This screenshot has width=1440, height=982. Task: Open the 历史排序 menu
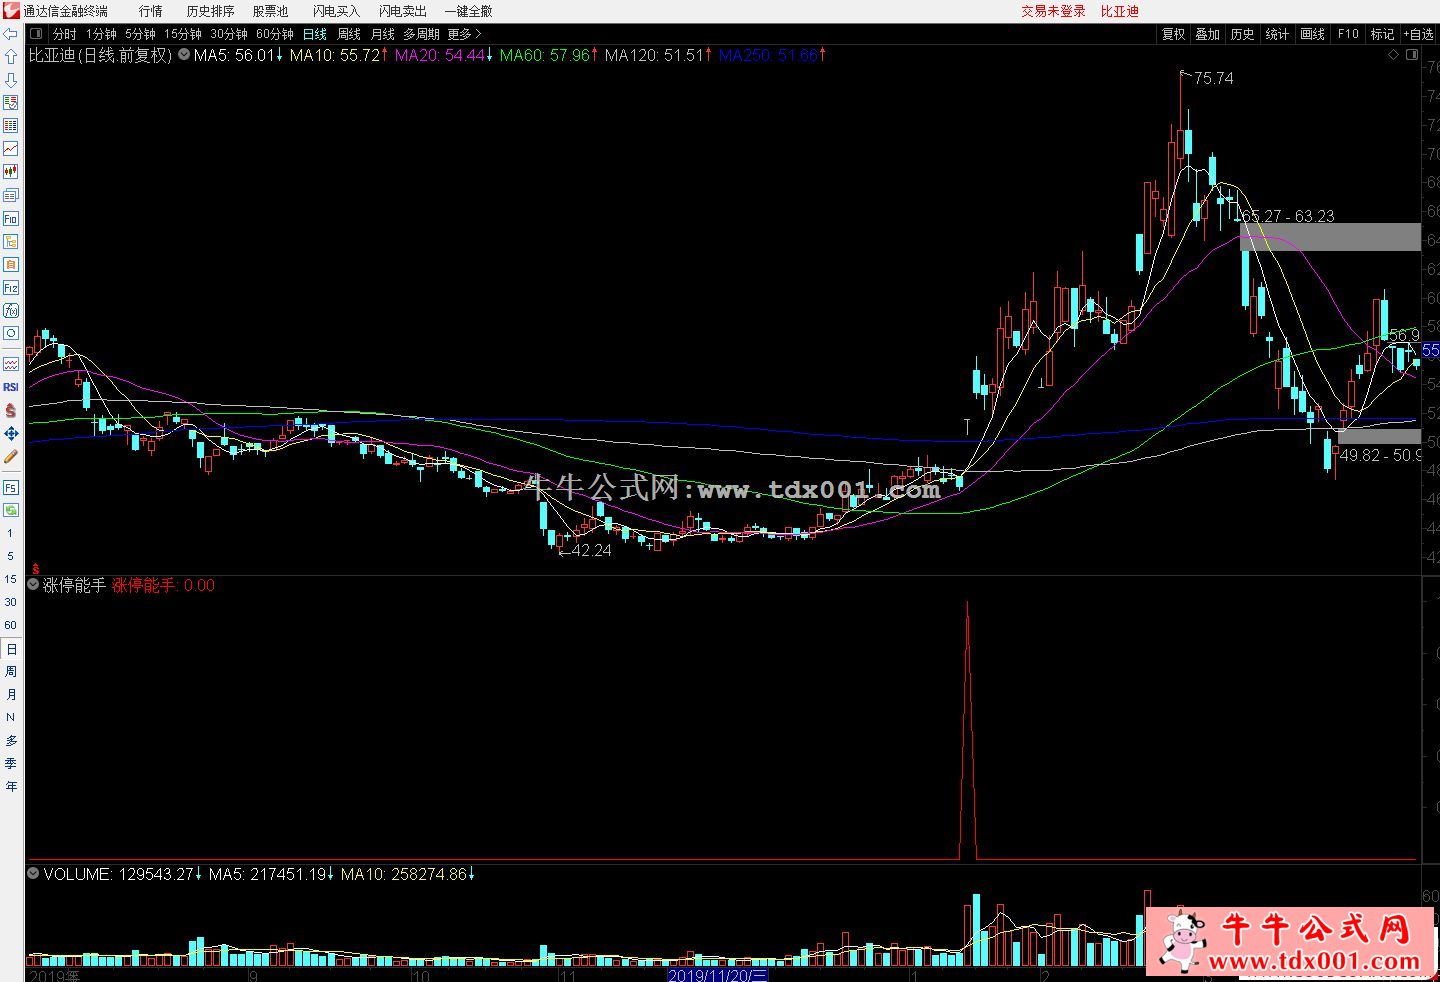[x=210, y=11]
